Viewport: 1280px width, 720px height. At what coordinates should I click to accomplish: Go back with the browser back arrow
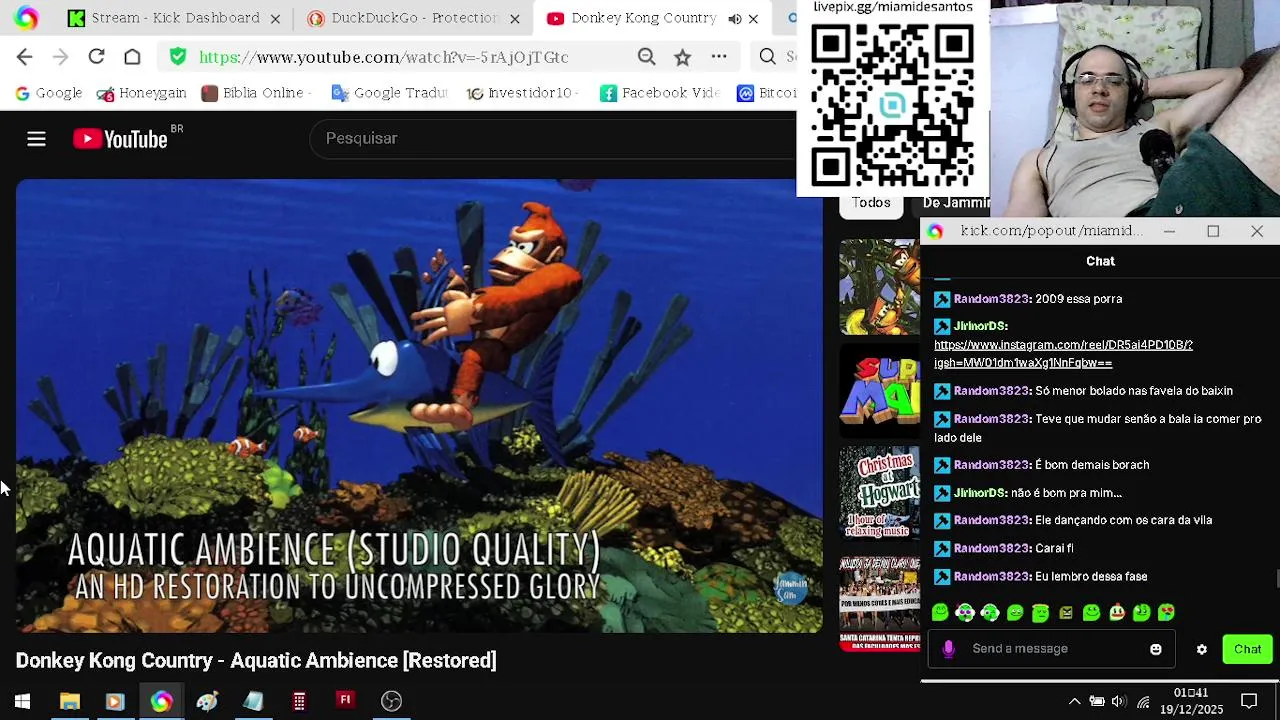point(25,57)
